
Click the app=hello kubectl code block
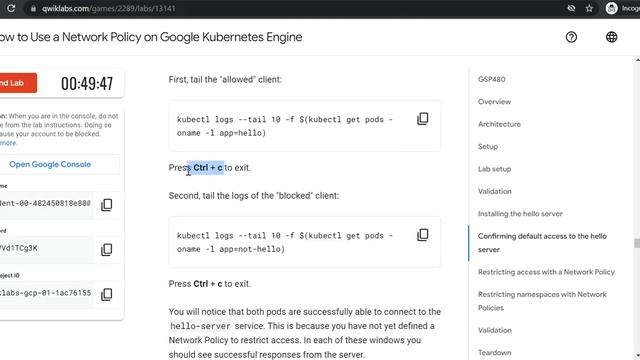pyautogui.click(x=304, y=126)
